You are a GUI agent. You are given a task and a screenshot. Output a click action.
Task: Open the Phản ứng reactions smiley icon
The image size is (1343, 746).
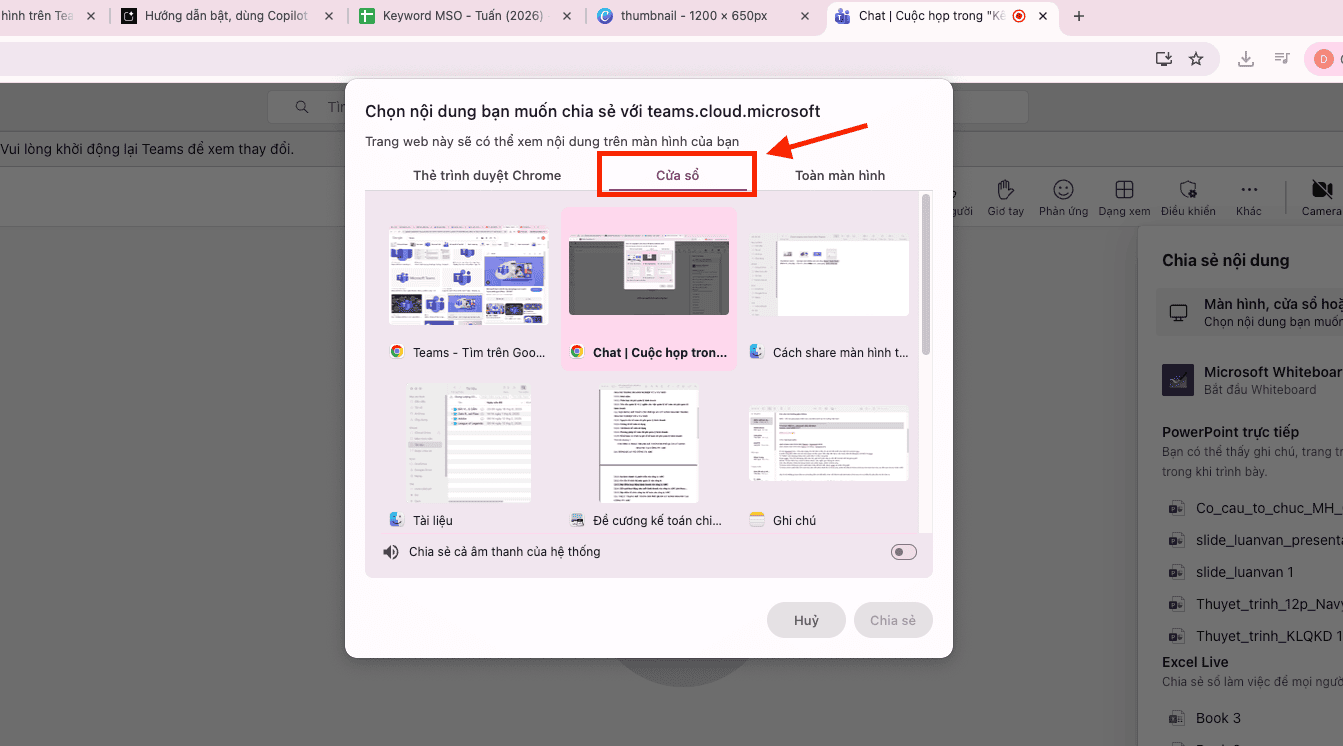1063,190
